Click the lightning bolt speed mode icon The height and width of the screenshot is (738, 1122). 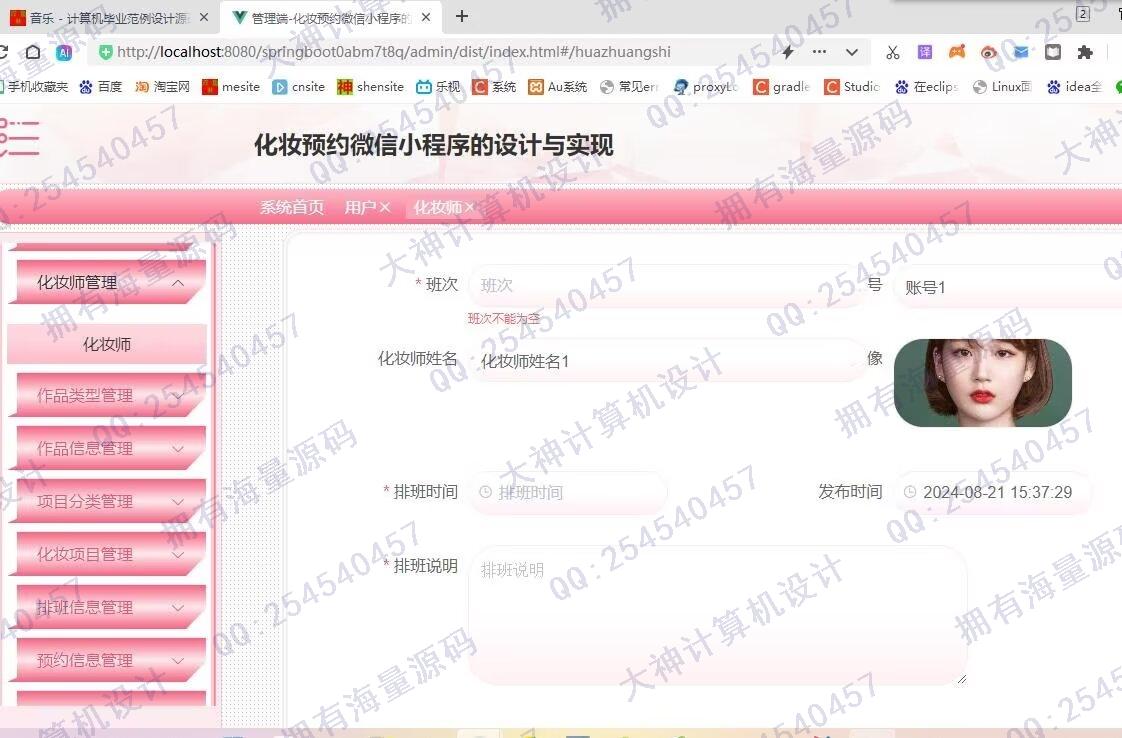(788, 52)
